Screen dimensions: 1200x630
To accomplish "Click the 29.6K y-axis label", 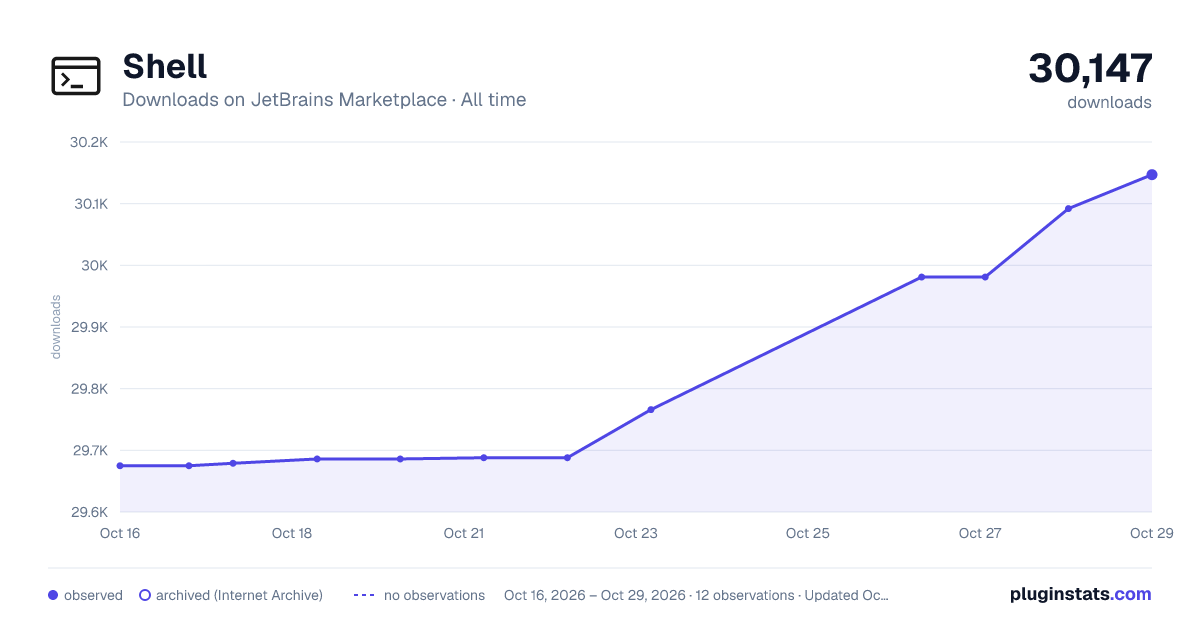I will 88,513.
